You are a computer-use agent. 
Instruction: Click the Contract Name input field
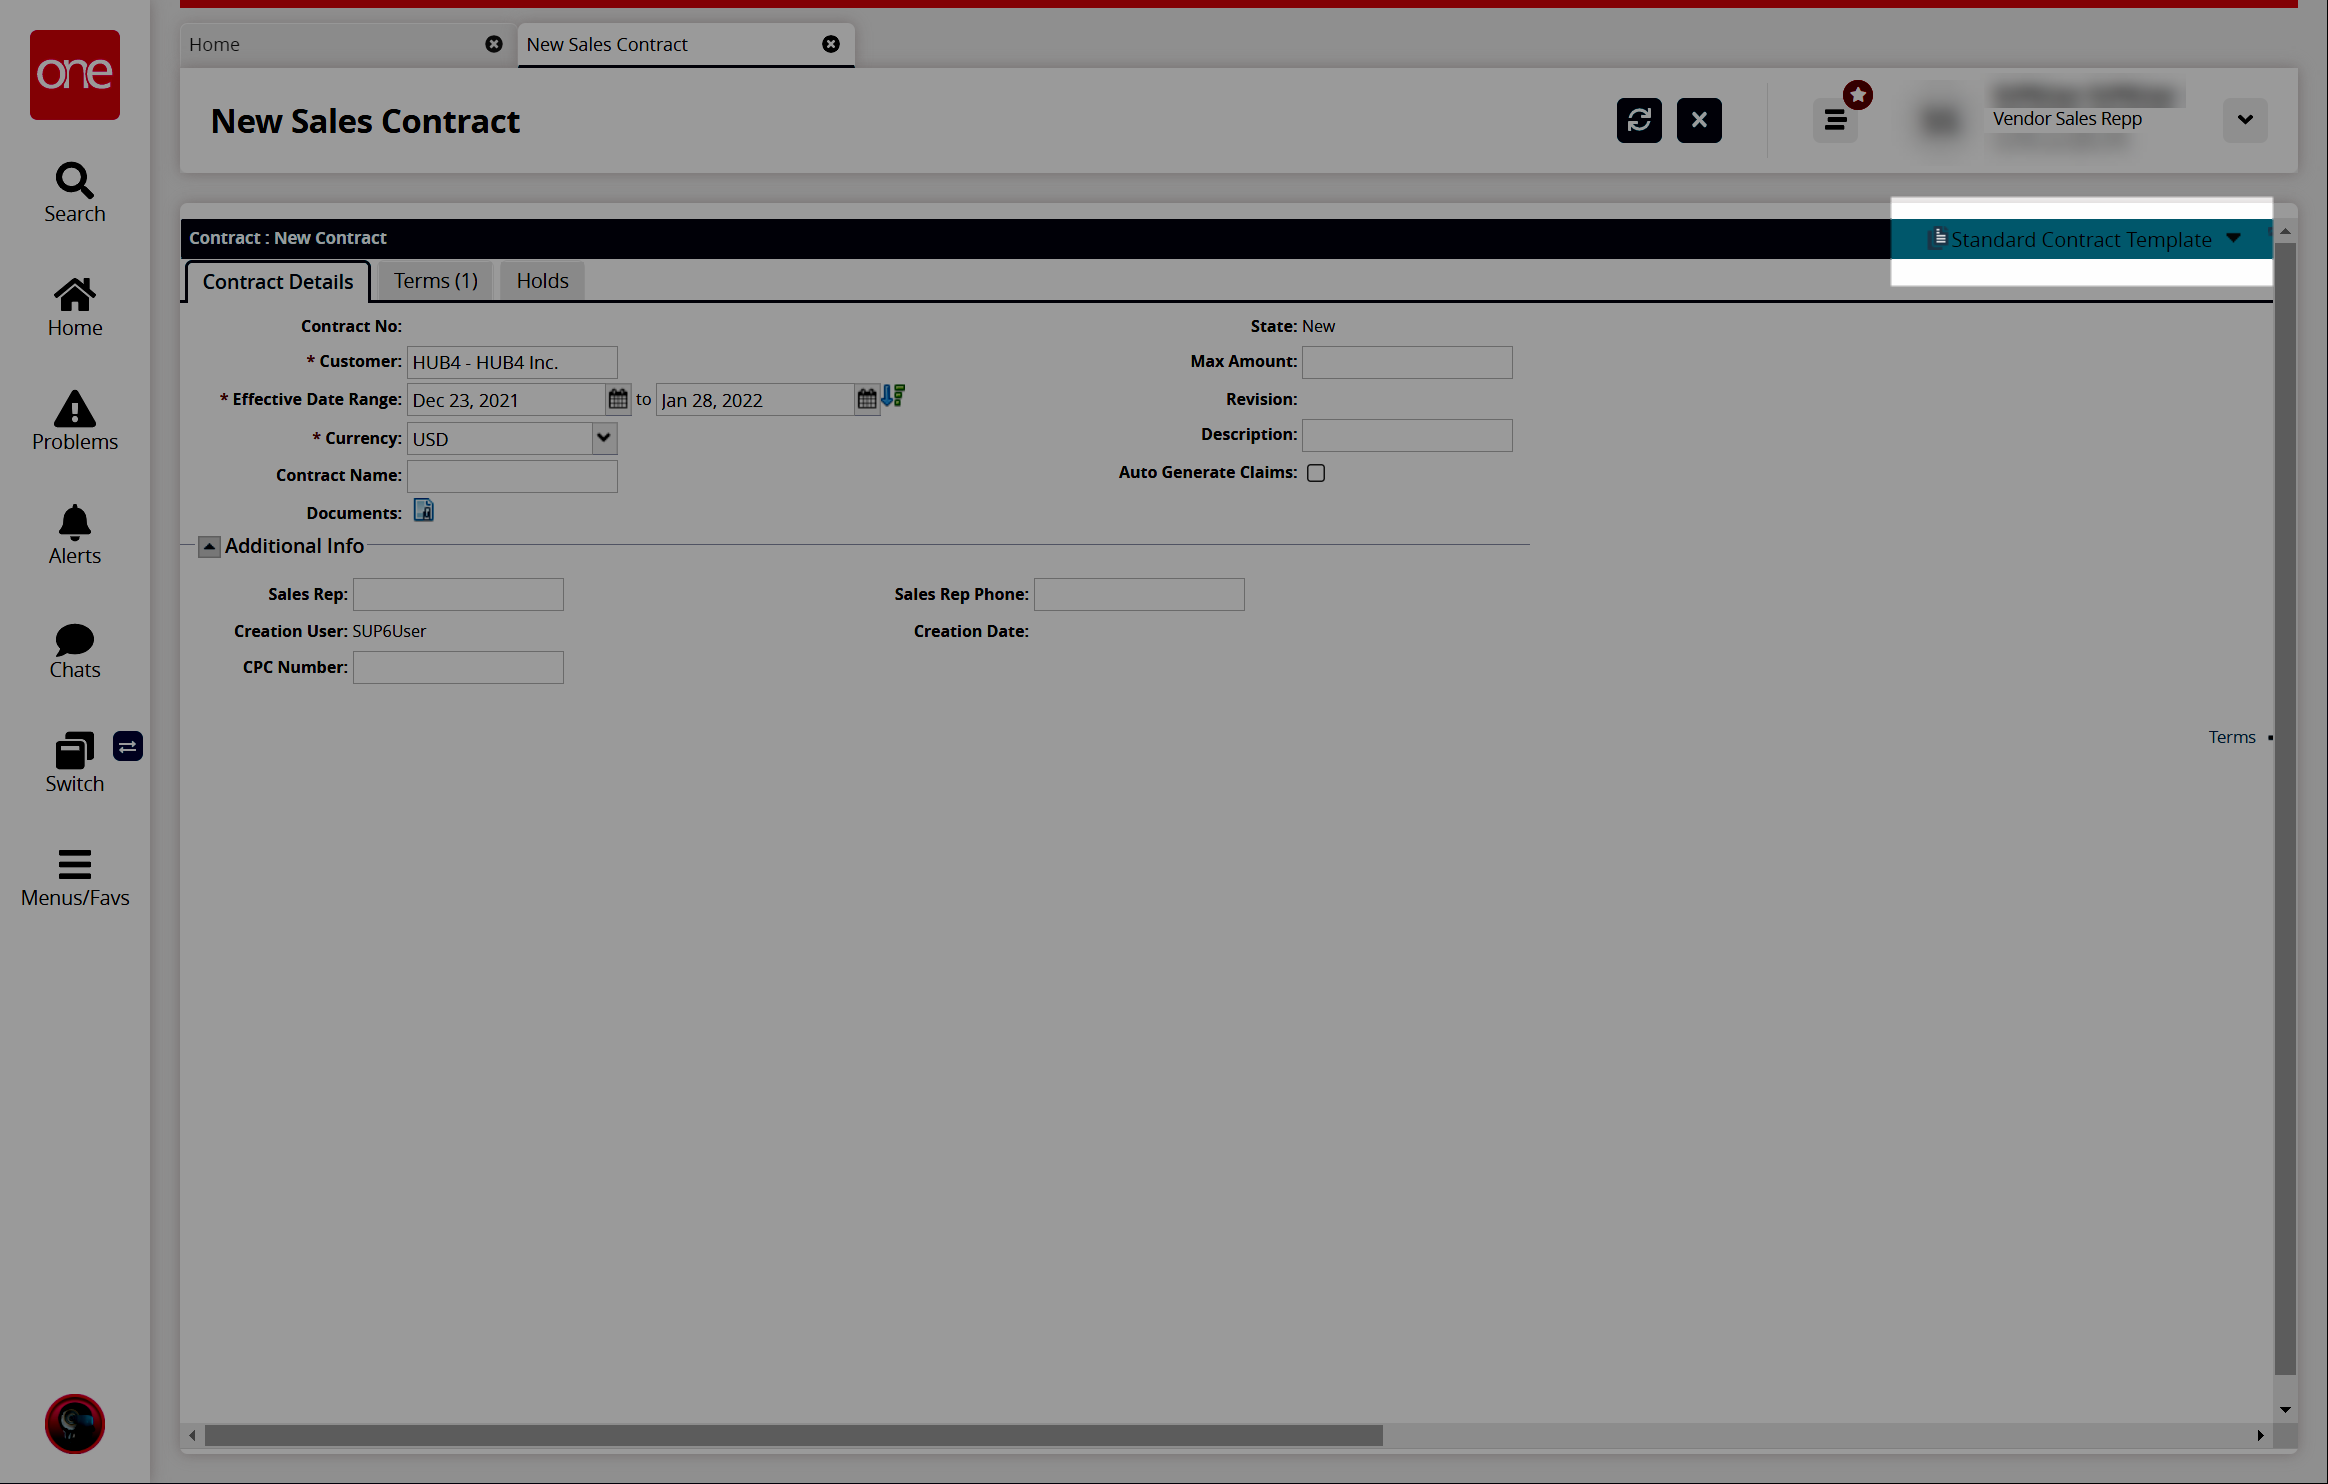[x=512, y=476]
